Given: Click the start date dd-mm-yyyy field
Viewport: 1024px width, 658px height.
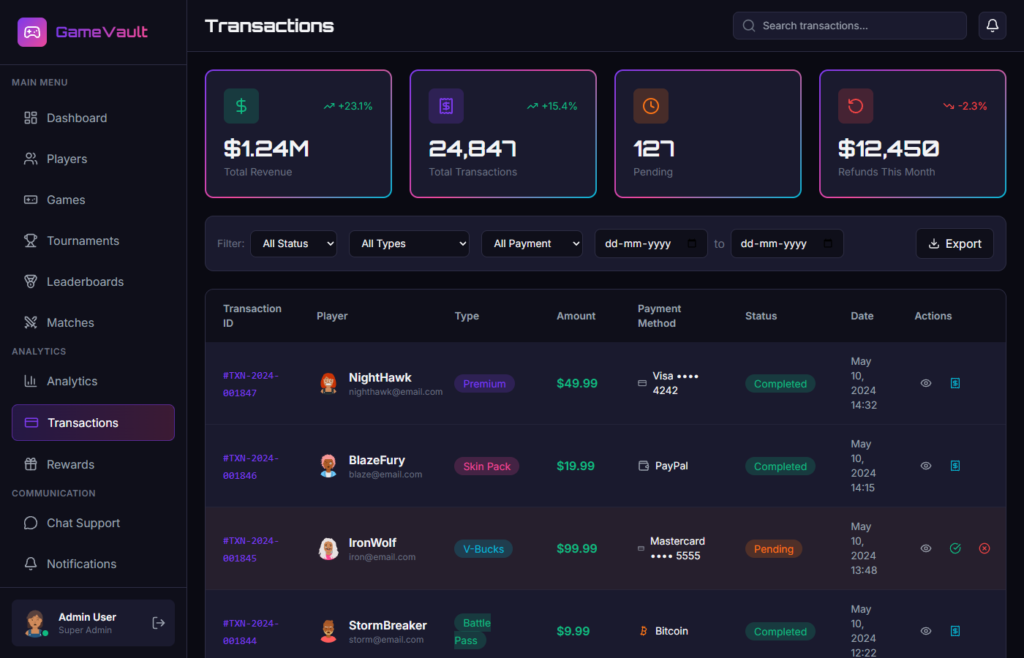Looking at the screenshot, I should pos(651,243).
